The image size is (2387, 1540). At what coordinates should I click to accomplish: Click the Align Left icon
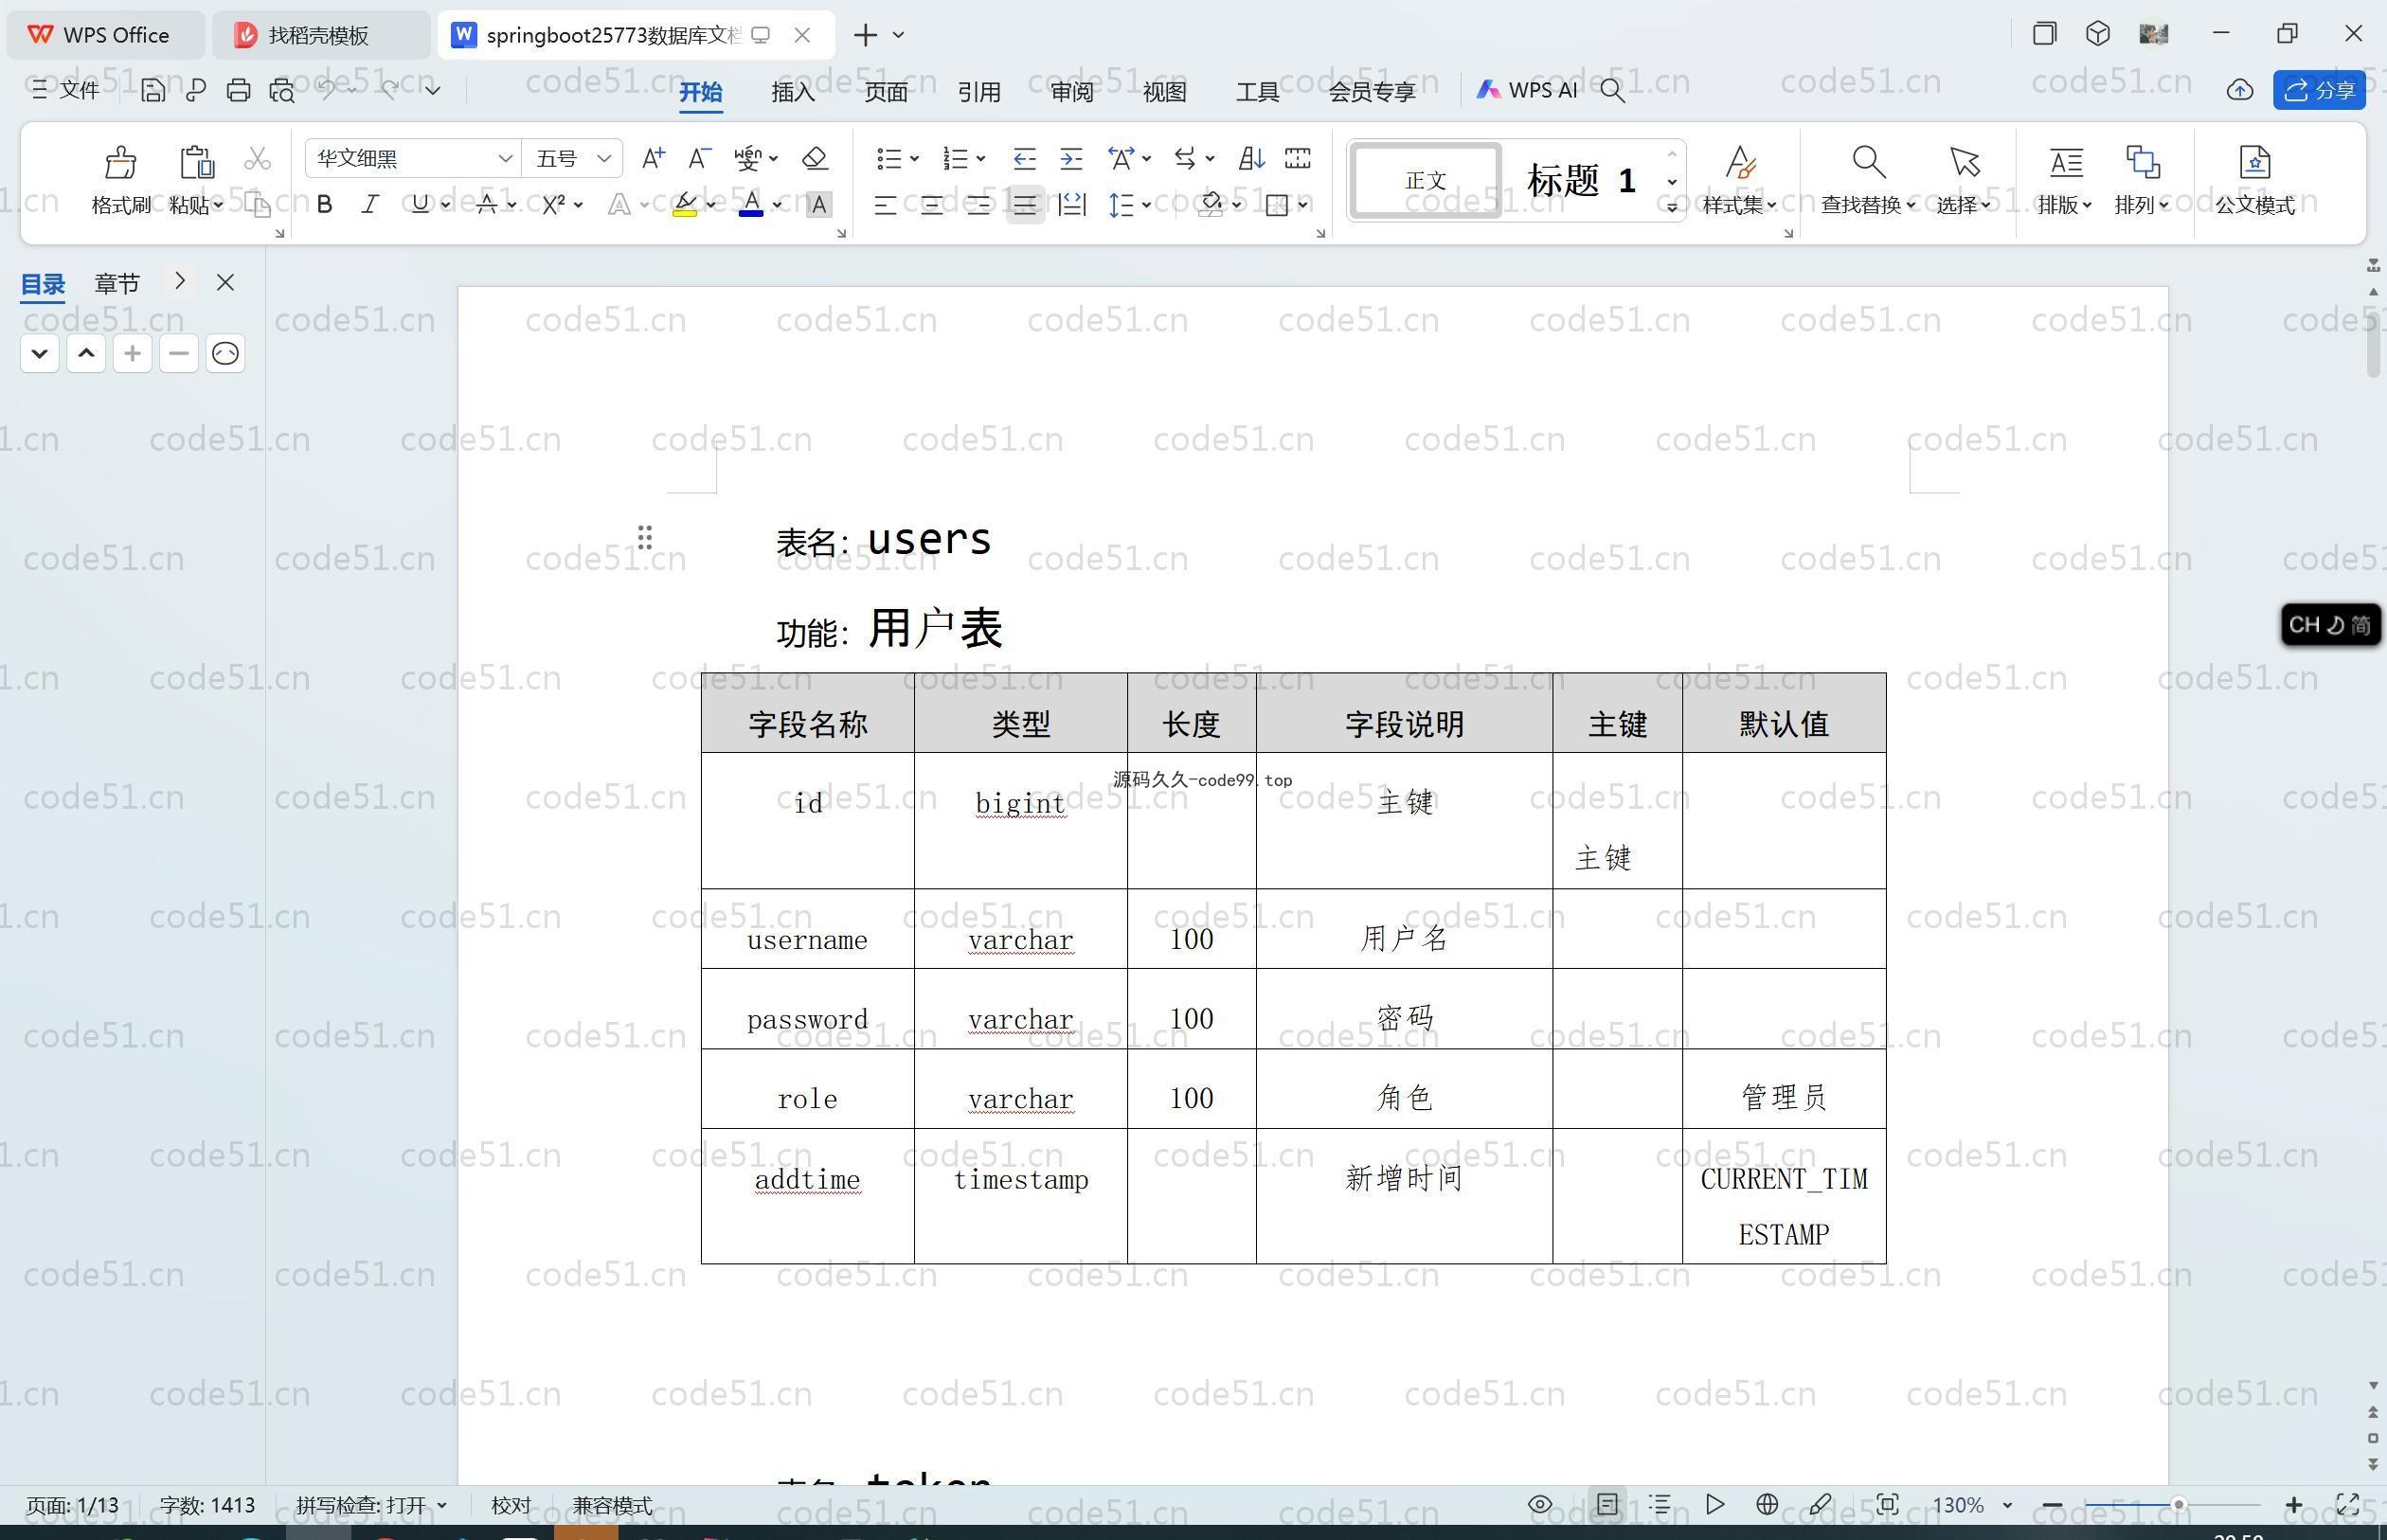pyautogui.click(x=884, y=205)
